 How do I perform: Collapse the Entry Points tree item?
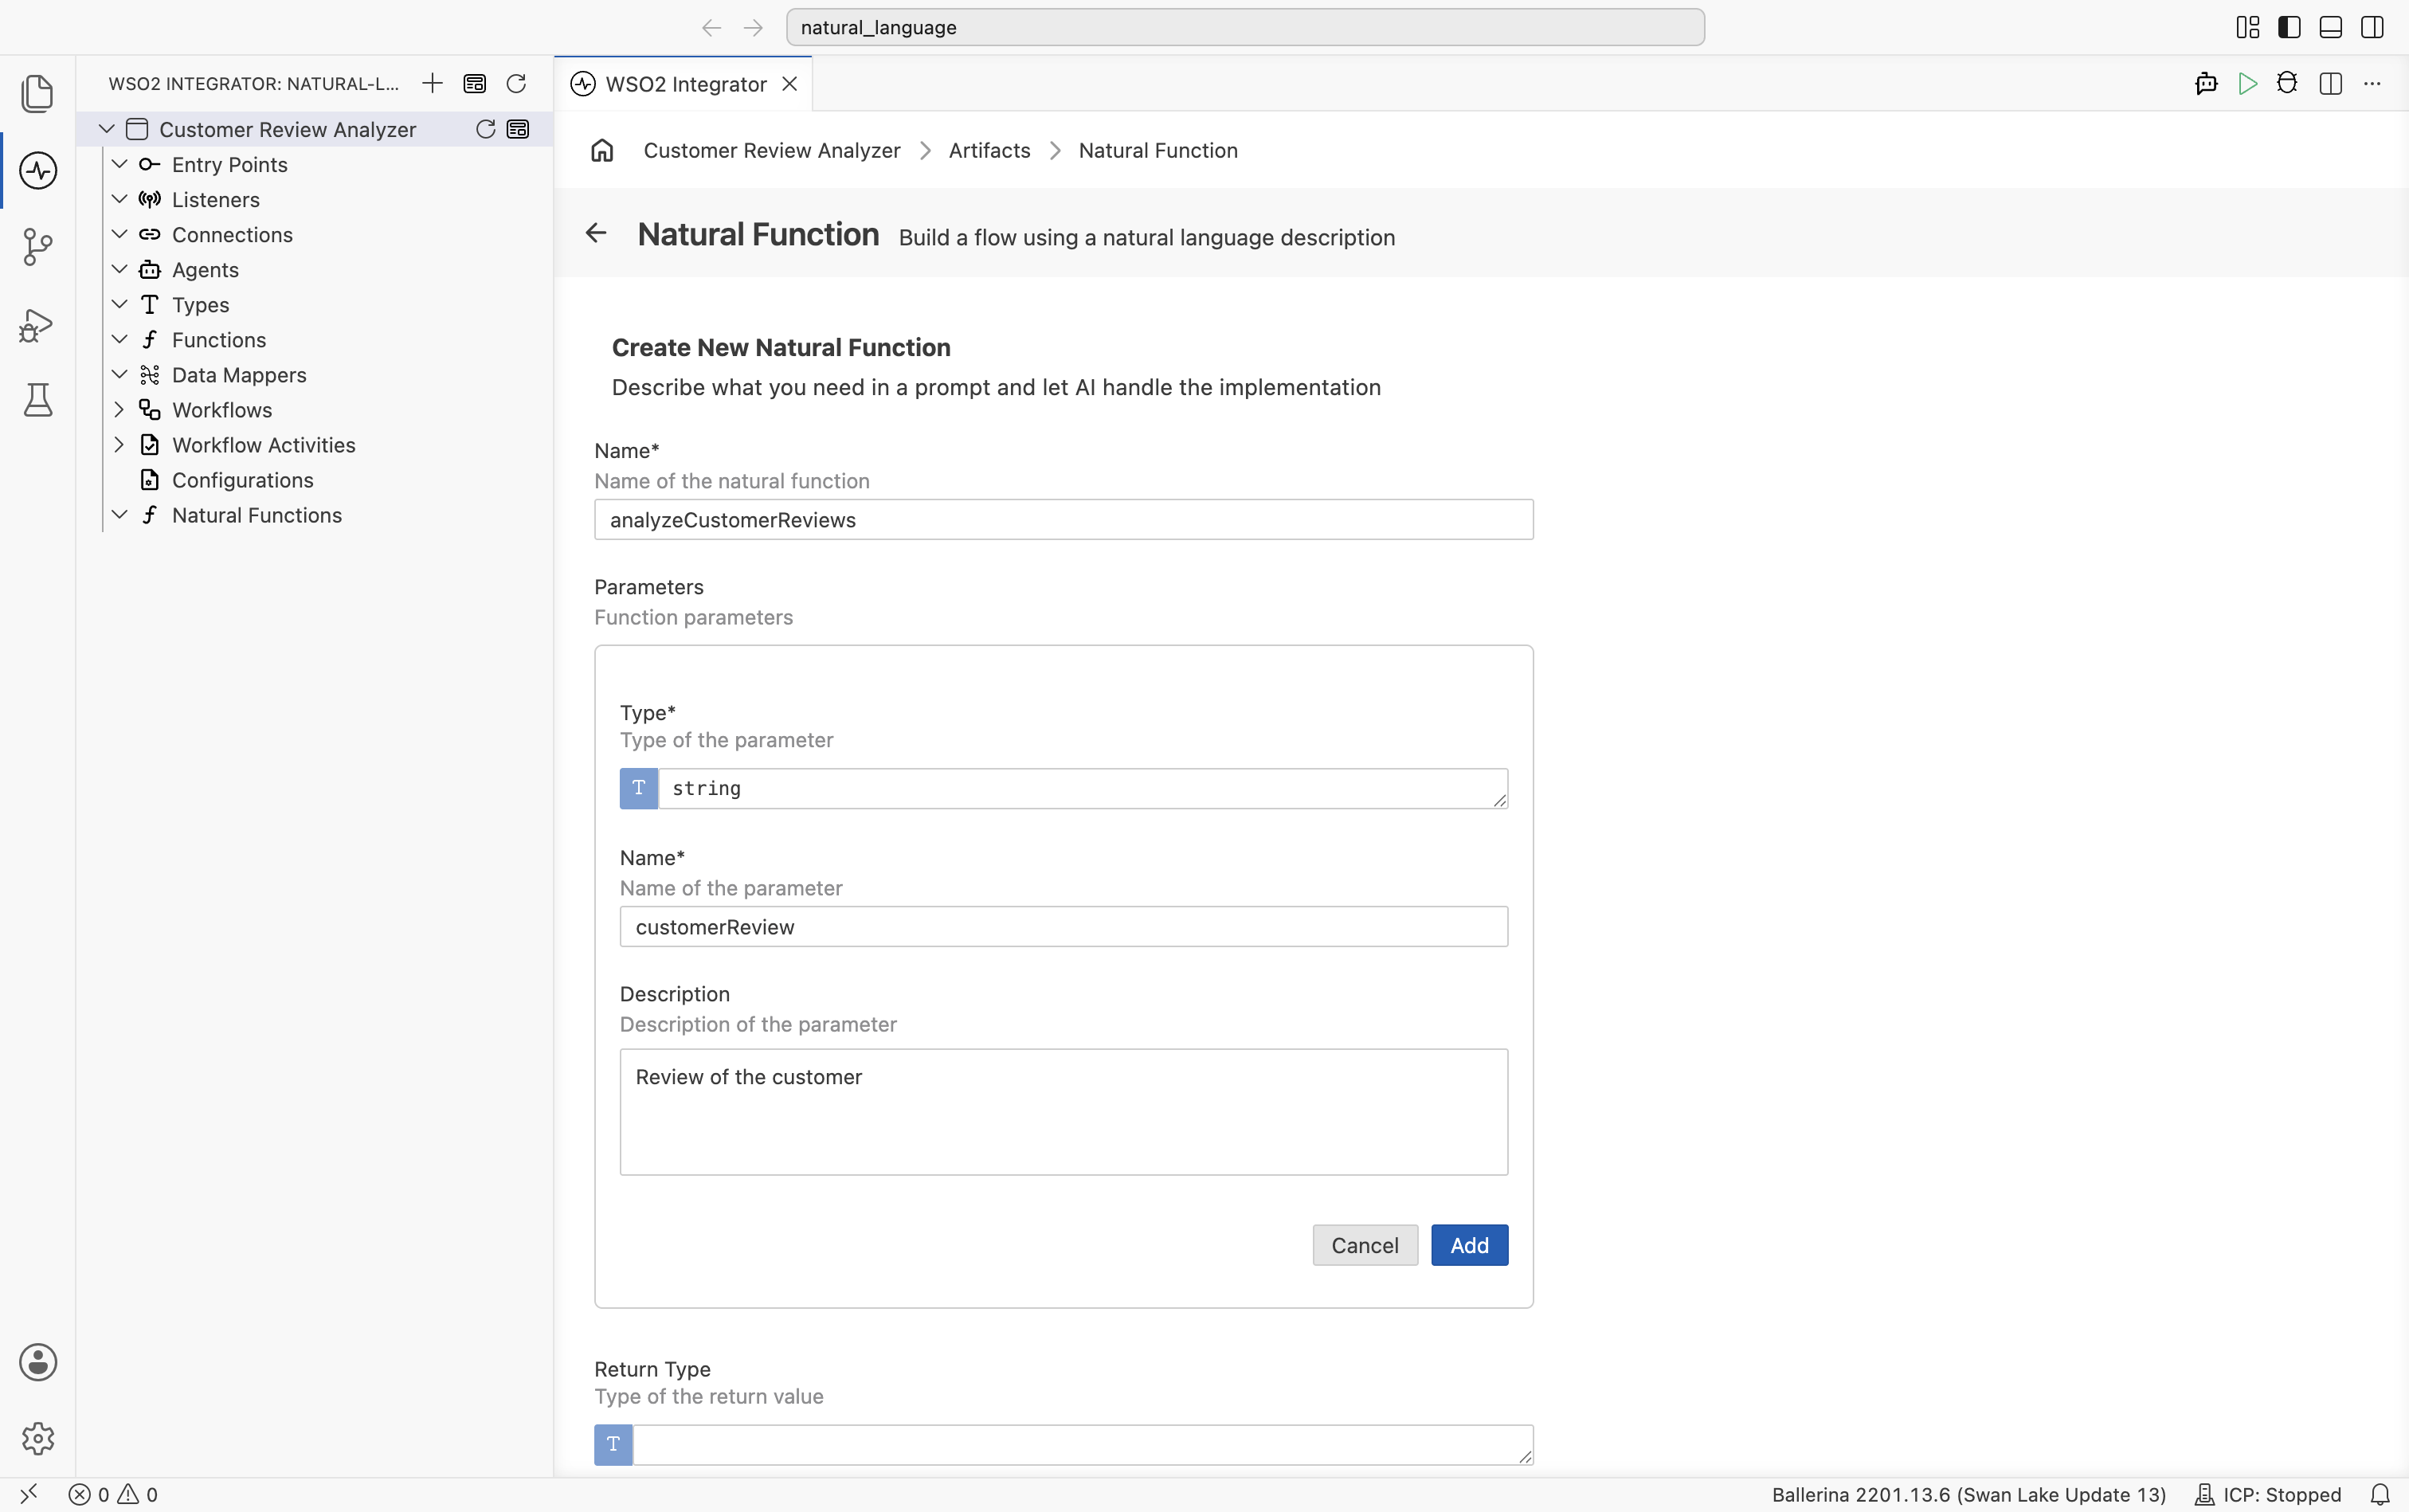pyautogui.click(x=119, y=164)
